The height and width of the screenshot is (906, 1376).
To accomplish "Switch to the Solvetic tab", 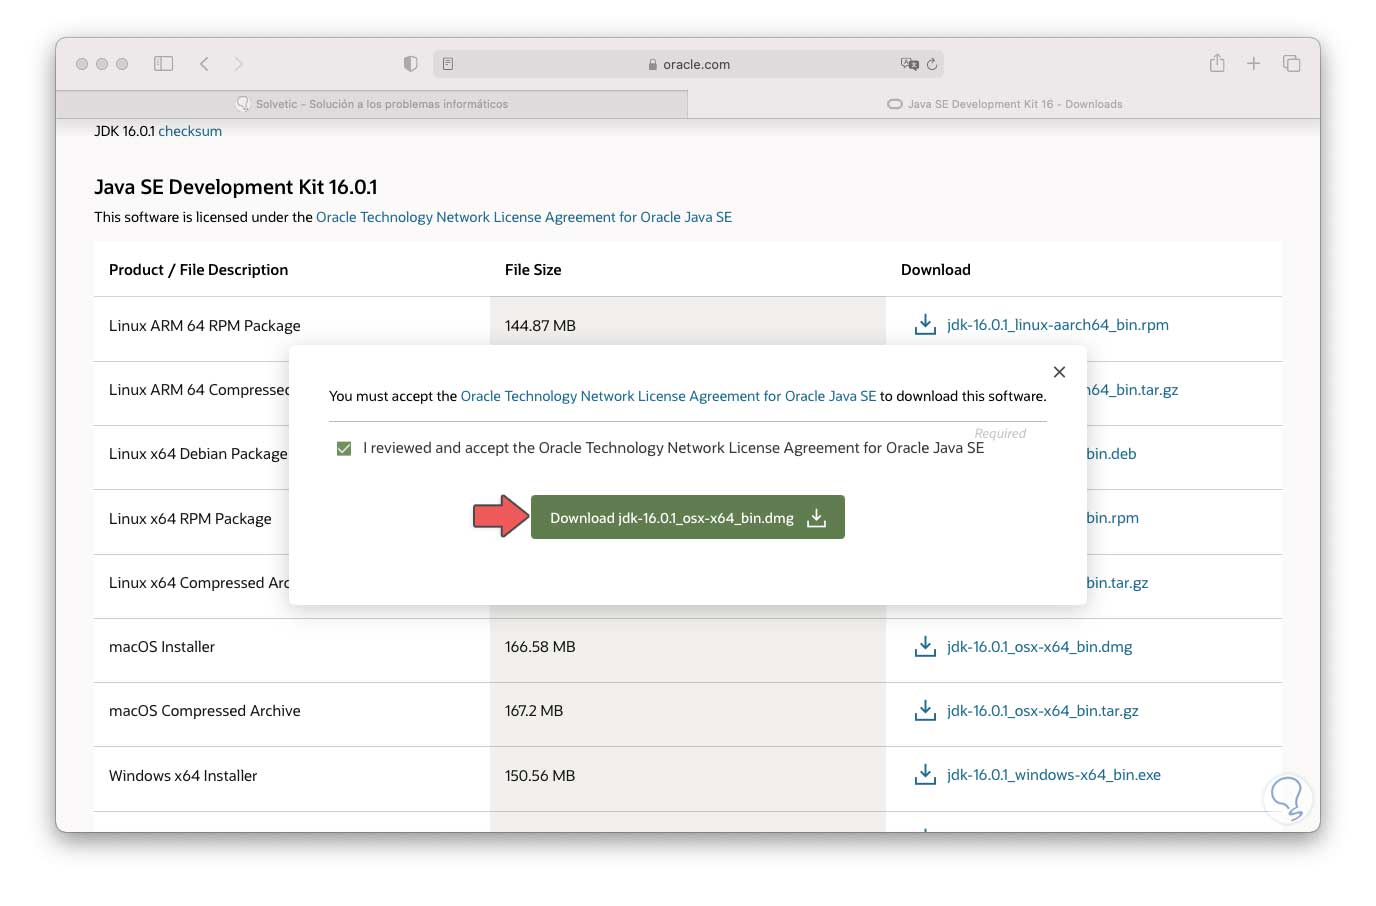I will point(372,104).
